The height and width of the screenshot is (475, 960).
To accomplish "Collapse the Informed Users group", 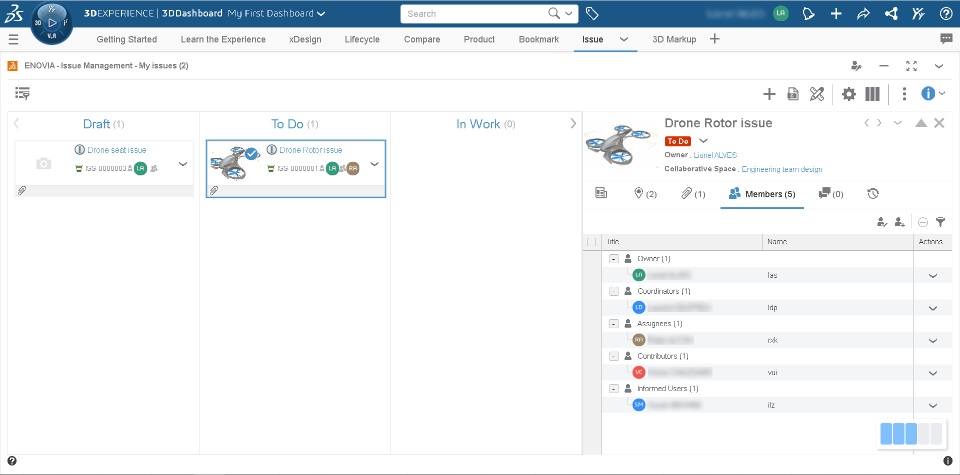I will pyautogui.click(x=614, y=388).
